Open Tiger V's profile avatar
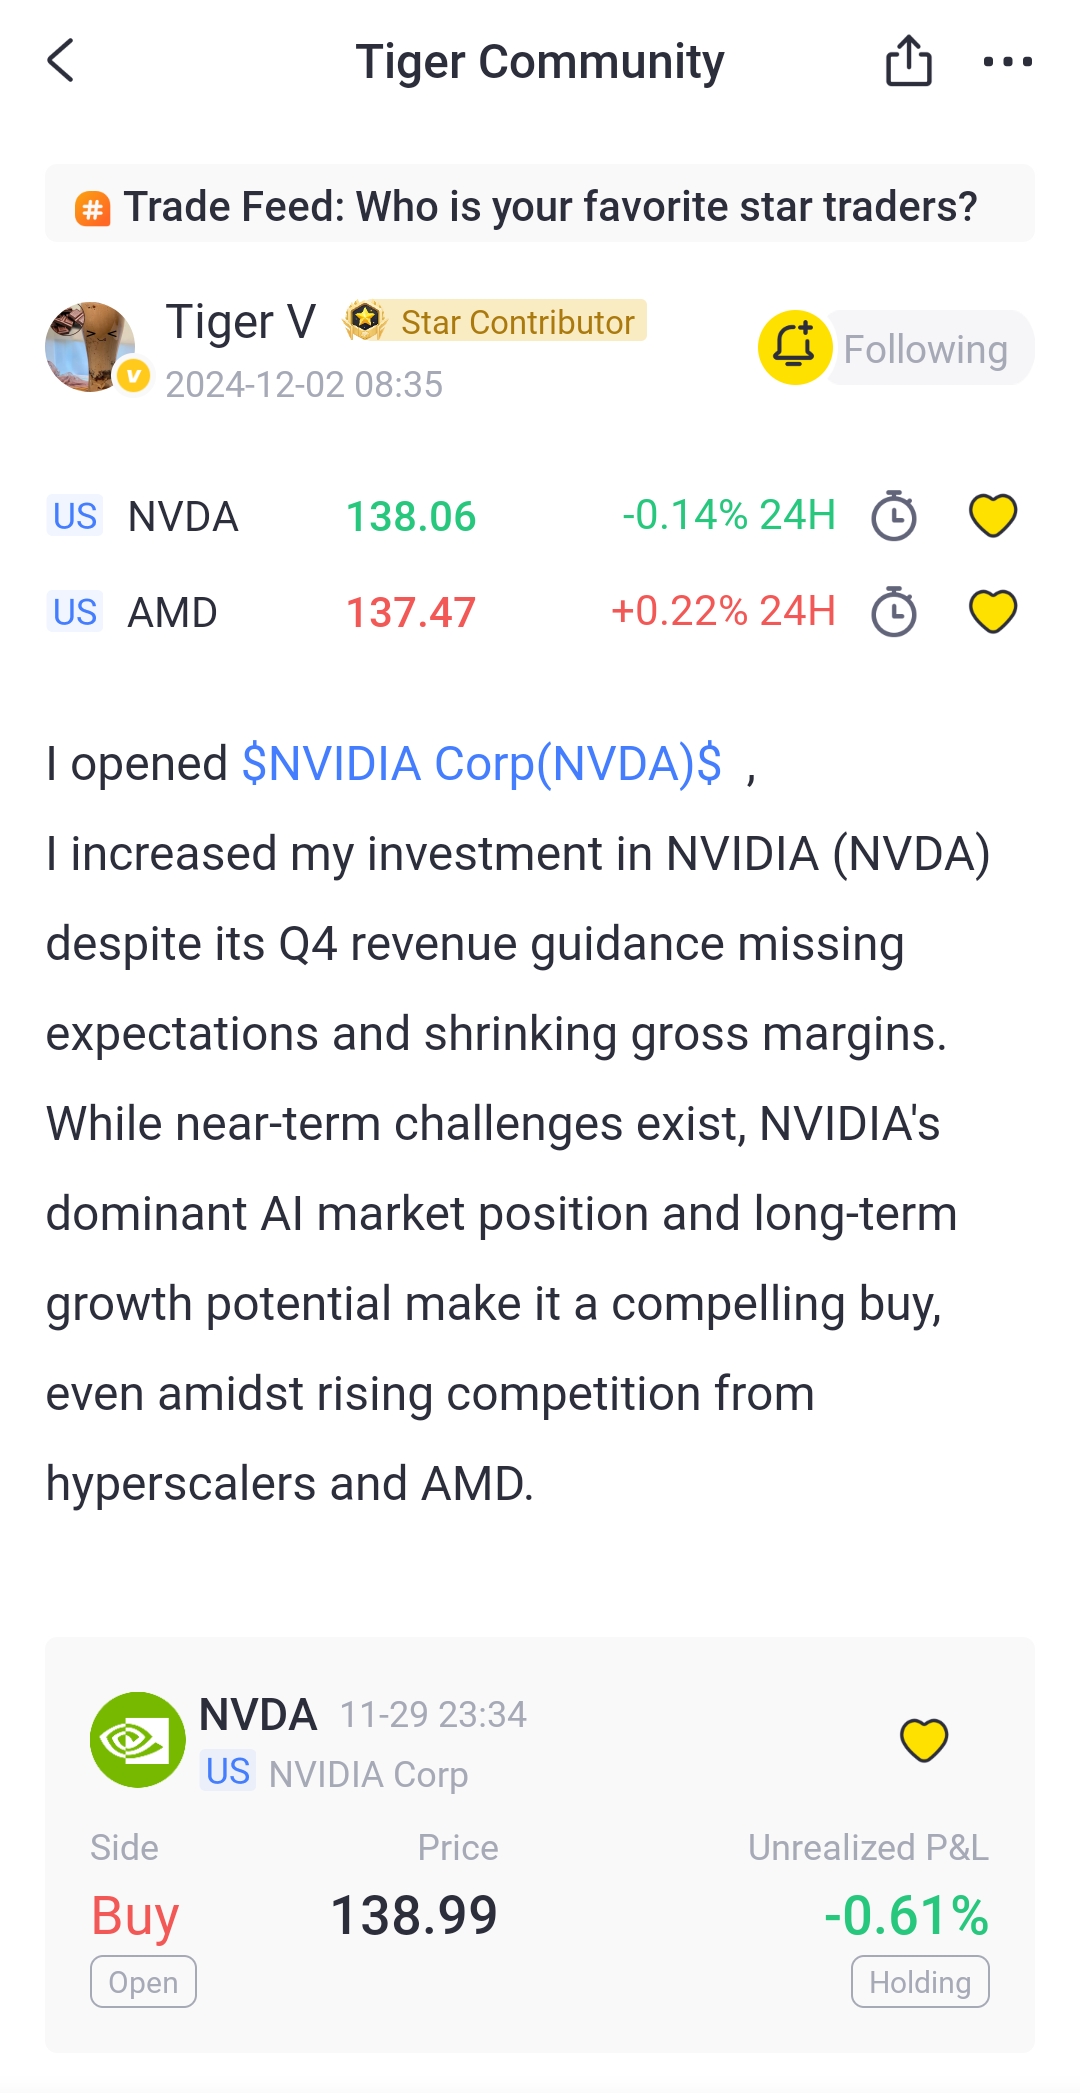Viewport: 1080px width, 2093px height. 91,347
